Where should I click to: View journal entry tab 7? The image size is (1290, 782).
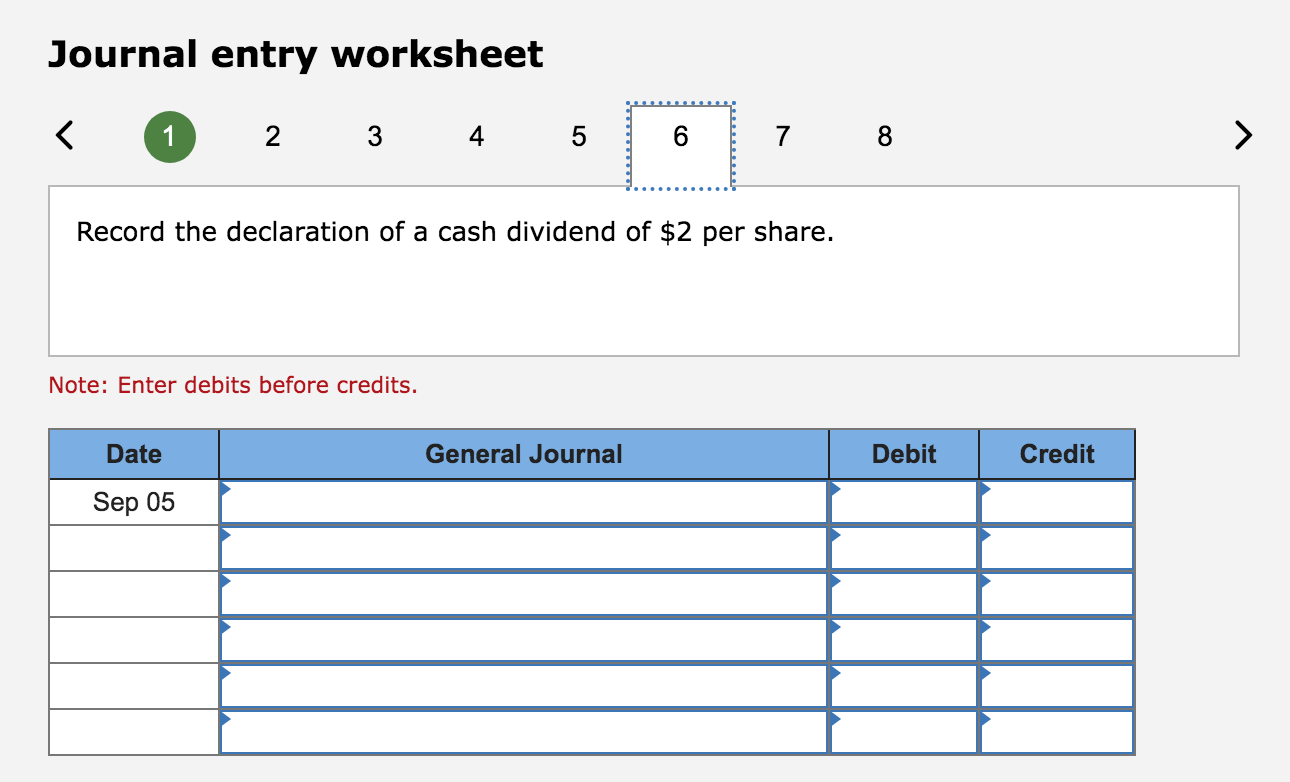click(x=782, y=136)
